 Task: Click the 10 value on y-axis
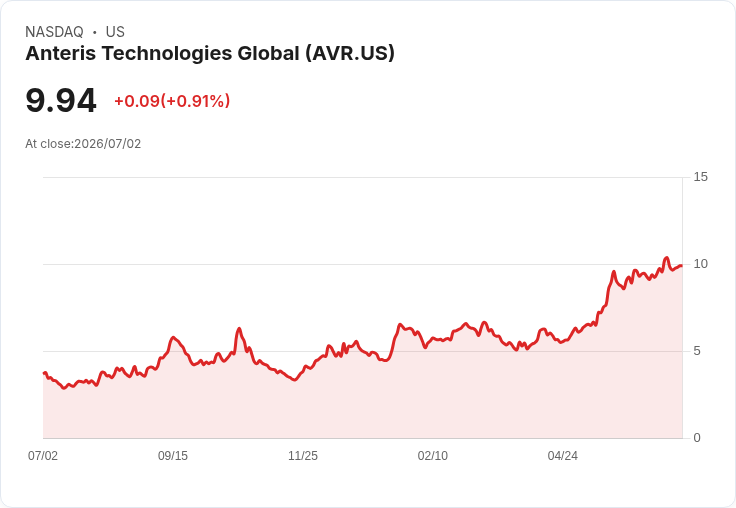click(x=700, y=264)
